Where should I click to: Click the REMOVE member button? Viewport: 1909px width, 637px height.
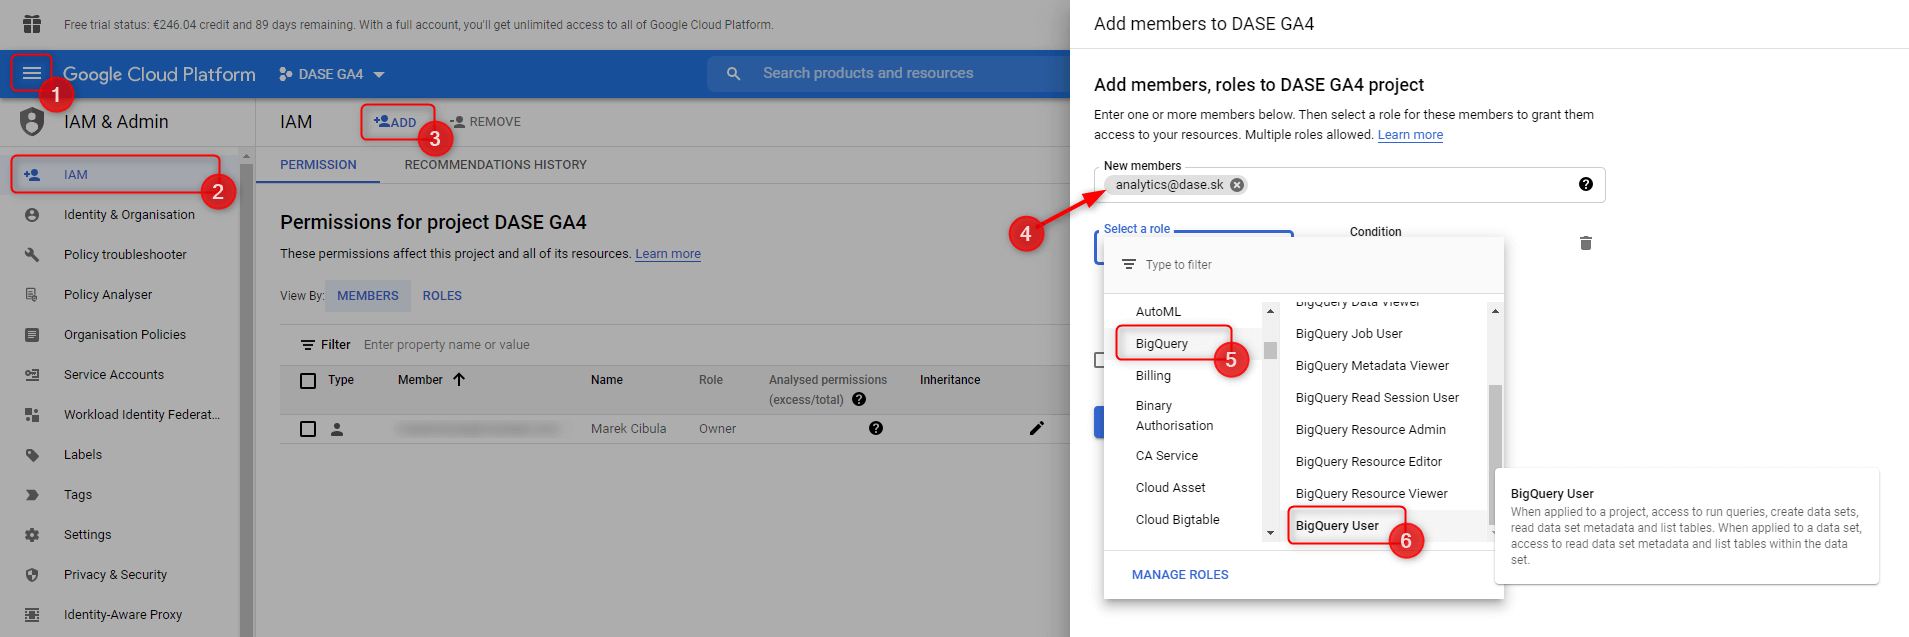click(x=486, y=122)
